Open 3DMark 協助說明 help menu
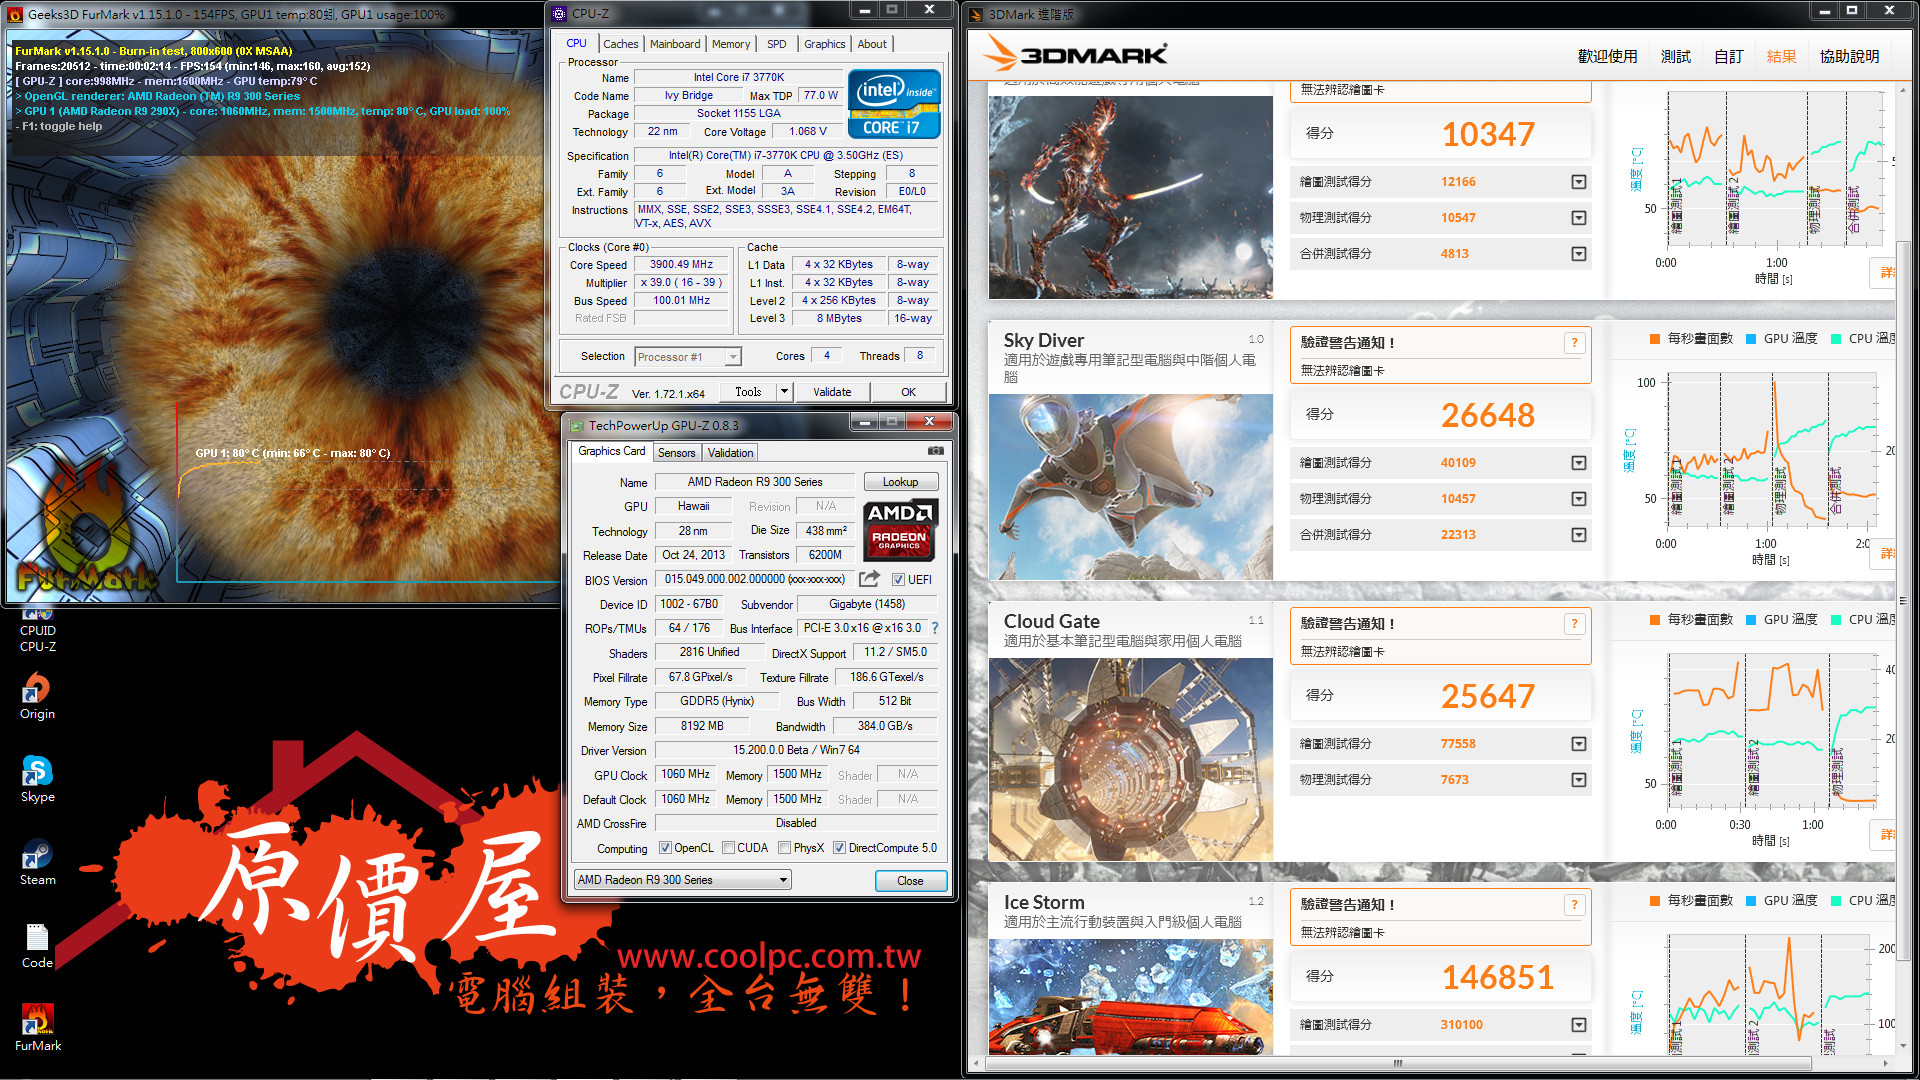The image size is (1920, 1080). 1849,57
